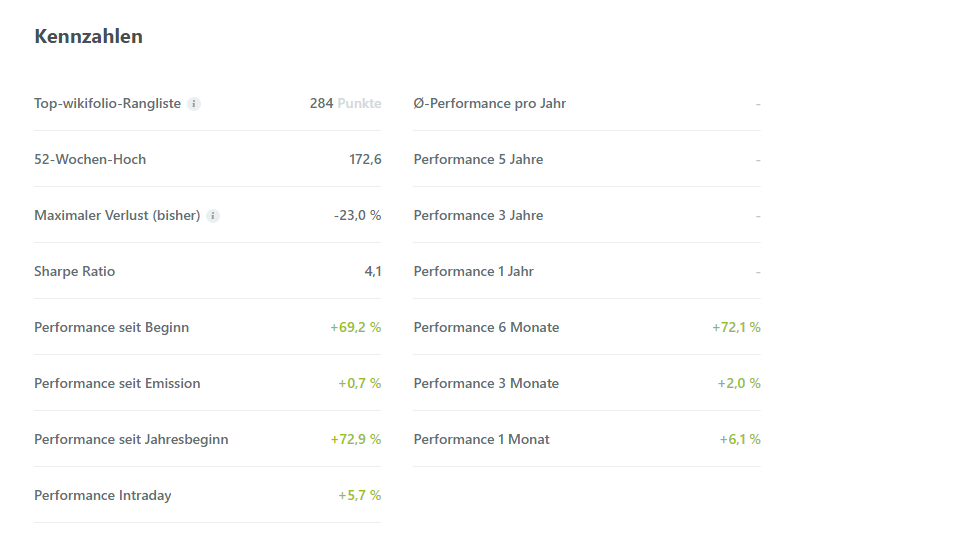The height and width of the screenshot is (540, 960).
Task: Click the -23,0 % loss value
Action: tap(357, 216)
